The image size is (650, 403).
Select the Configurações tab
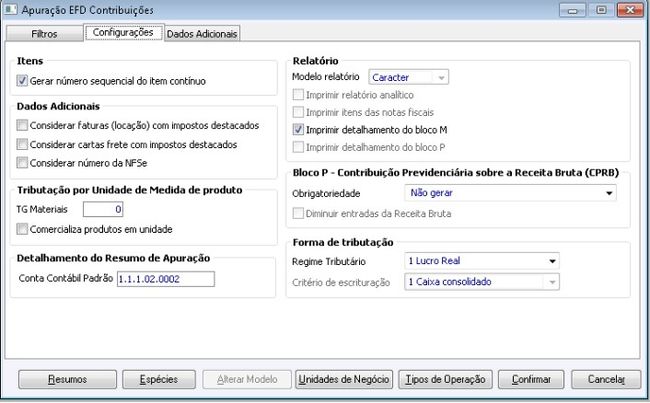123,32
